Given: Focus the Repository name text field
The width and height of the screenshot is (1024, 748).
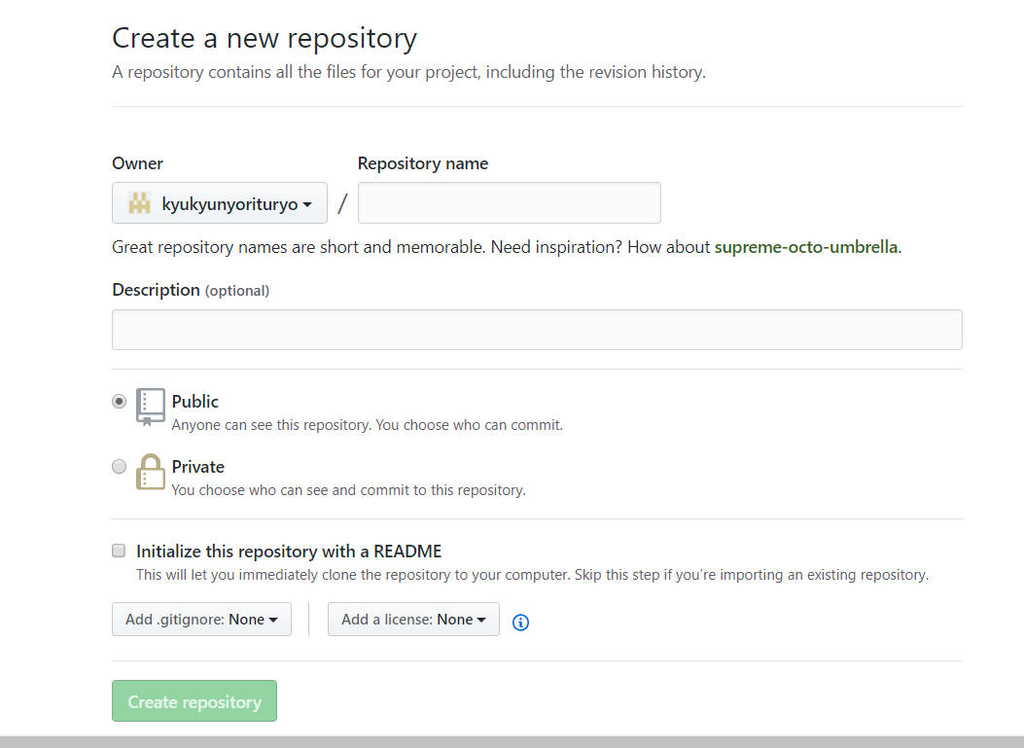Looking at the screenshot, I should click(509, 203).
